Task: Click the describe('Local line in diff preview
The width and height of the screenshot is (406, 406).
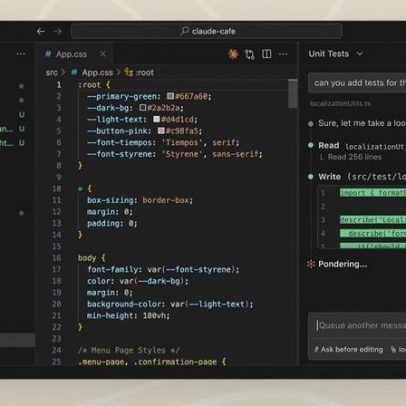Action: point(373,220)
